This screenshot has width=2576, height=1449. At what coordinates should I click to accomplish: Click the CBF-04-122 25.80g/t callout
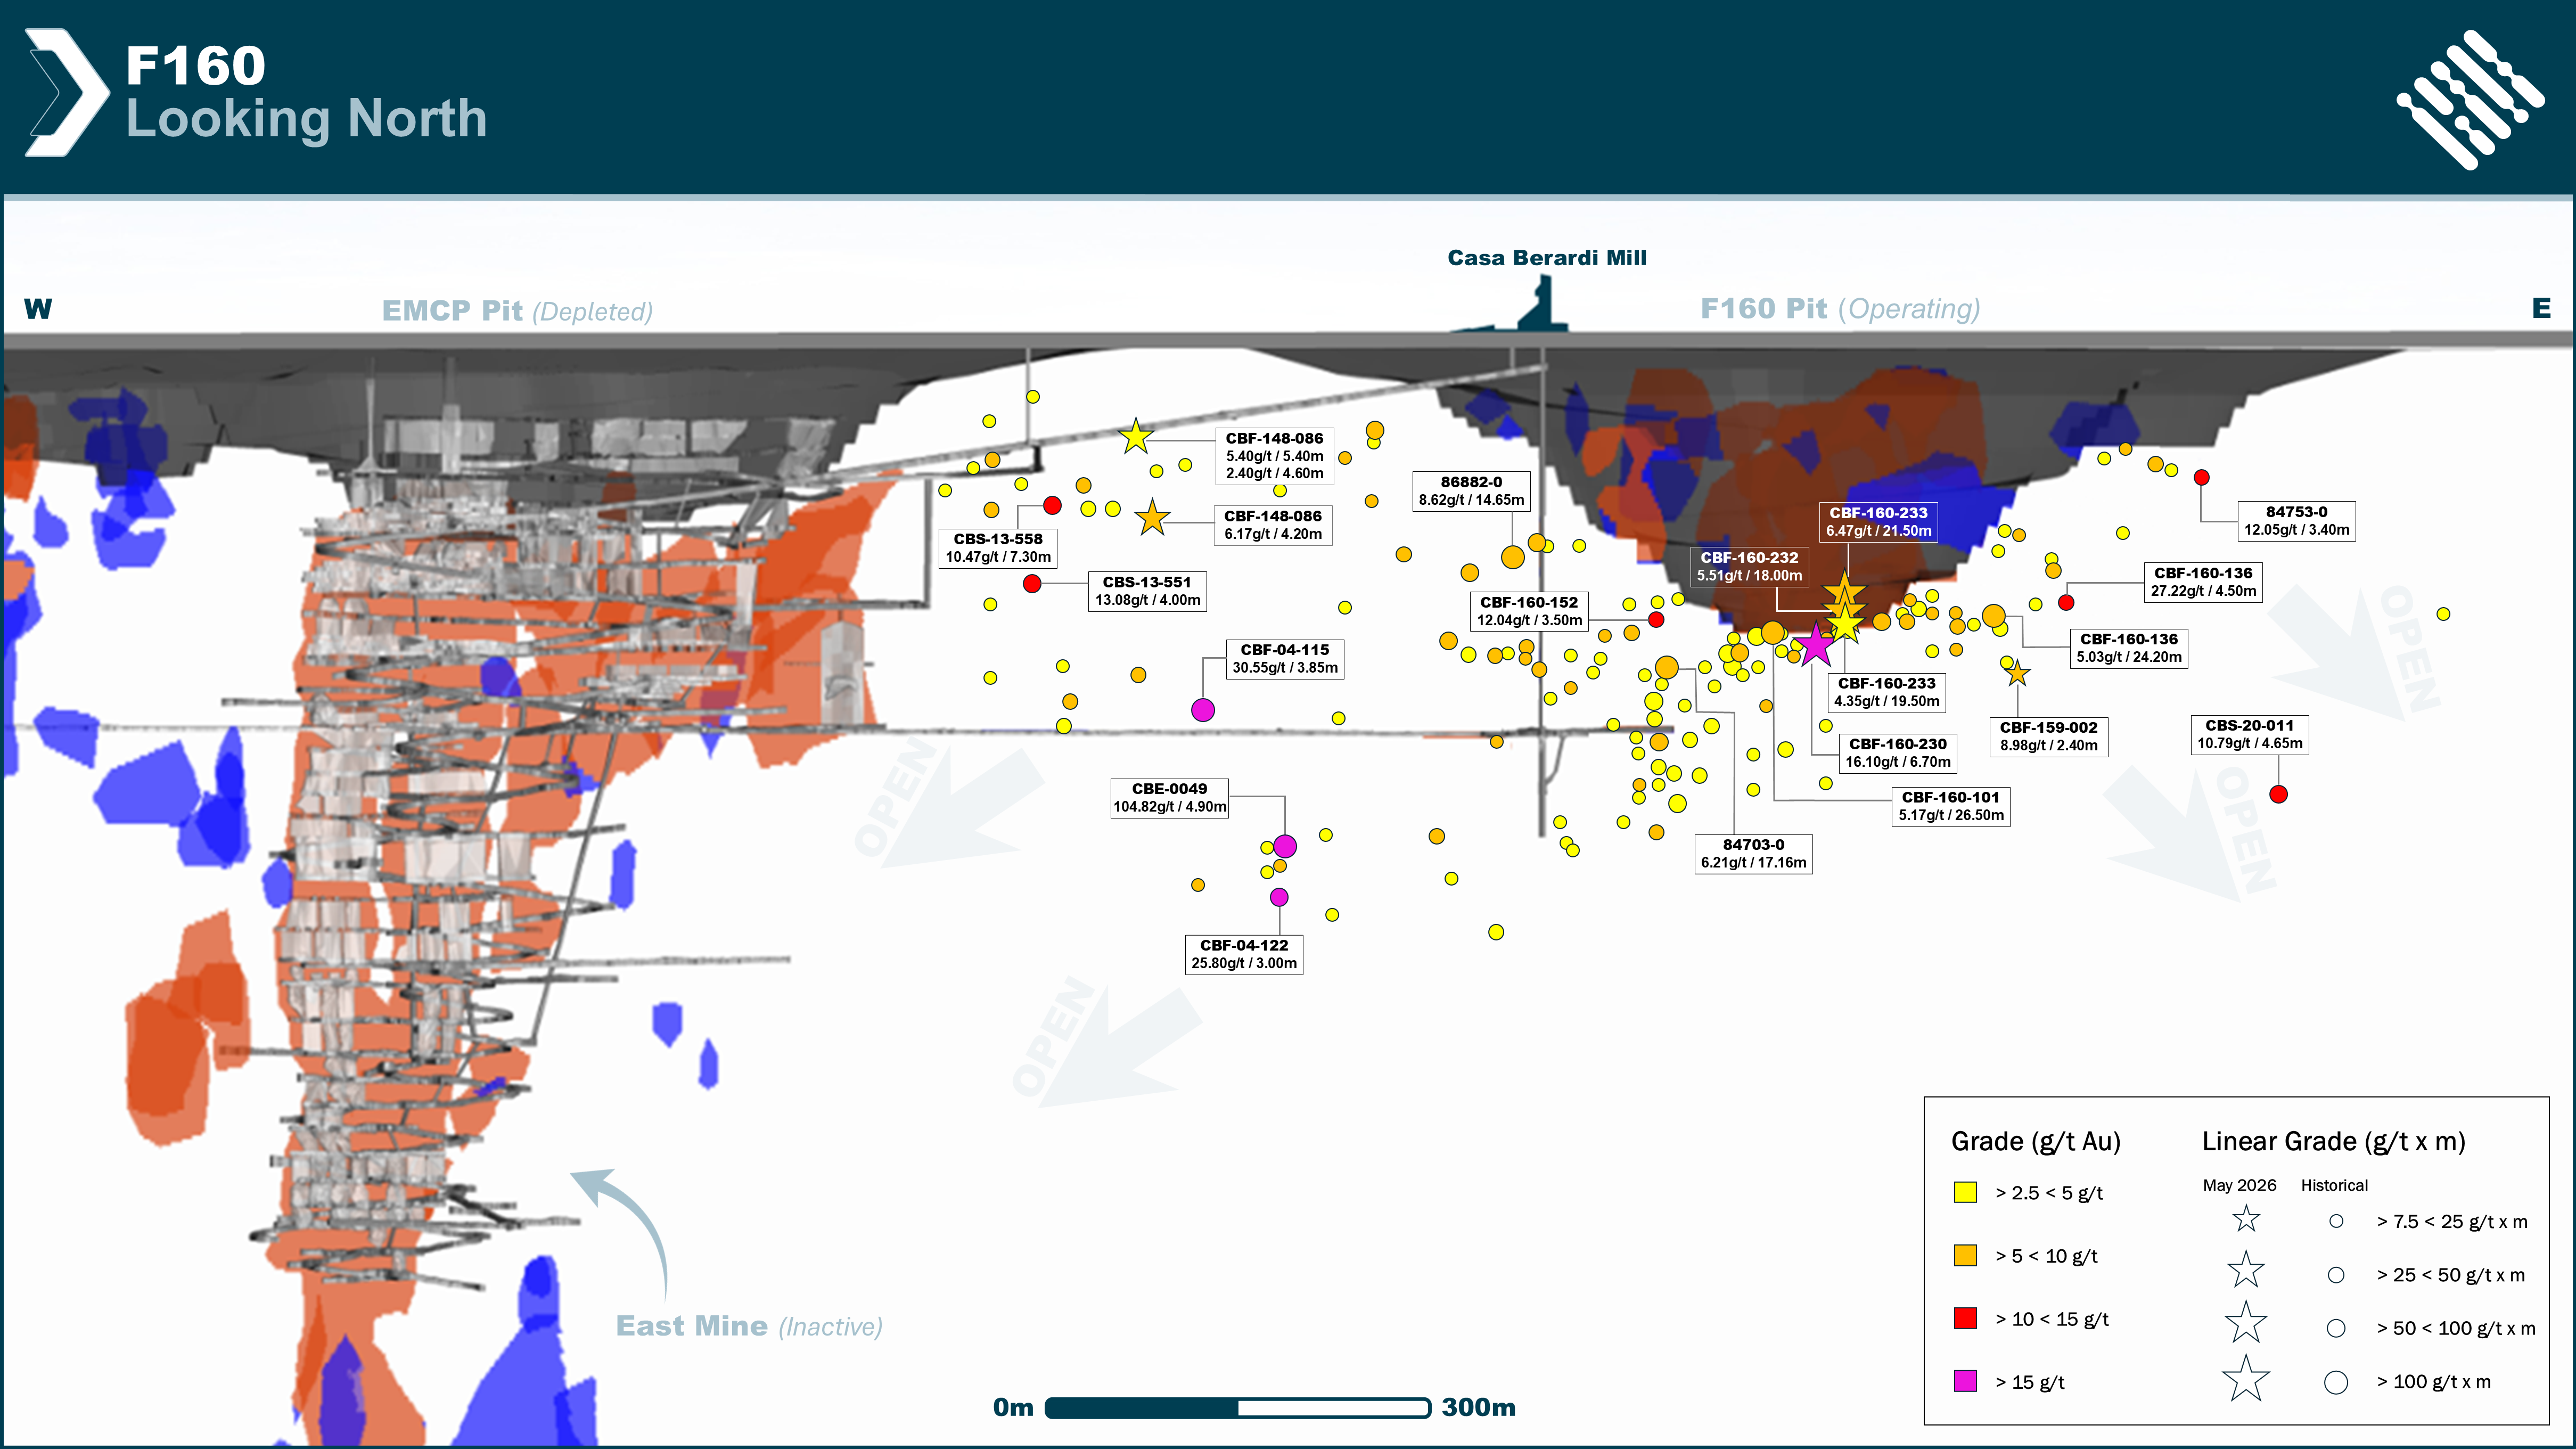1244,954
